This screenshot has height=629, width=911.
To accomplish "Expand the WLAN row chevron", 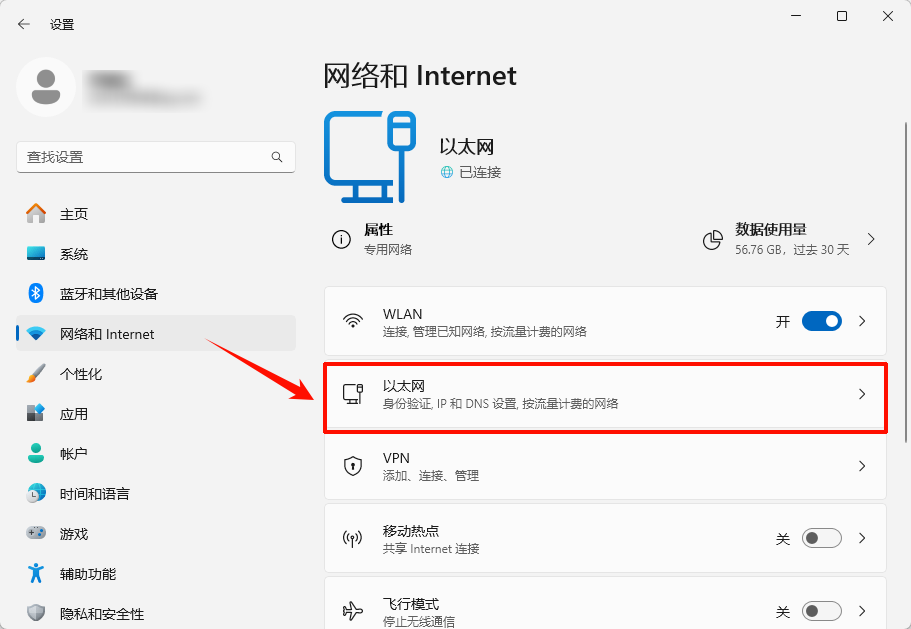I will coord(861,320).
